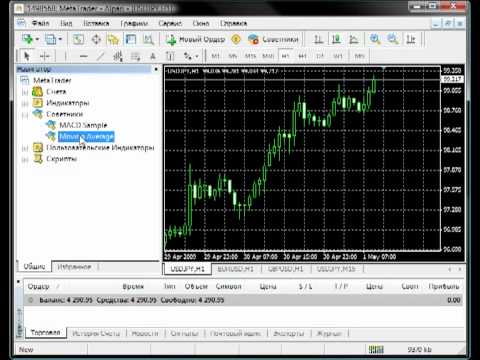The height and width of the screenshot is (360, 480).
Task: Set timeframe to M1
Action: (x=216, y=56)
